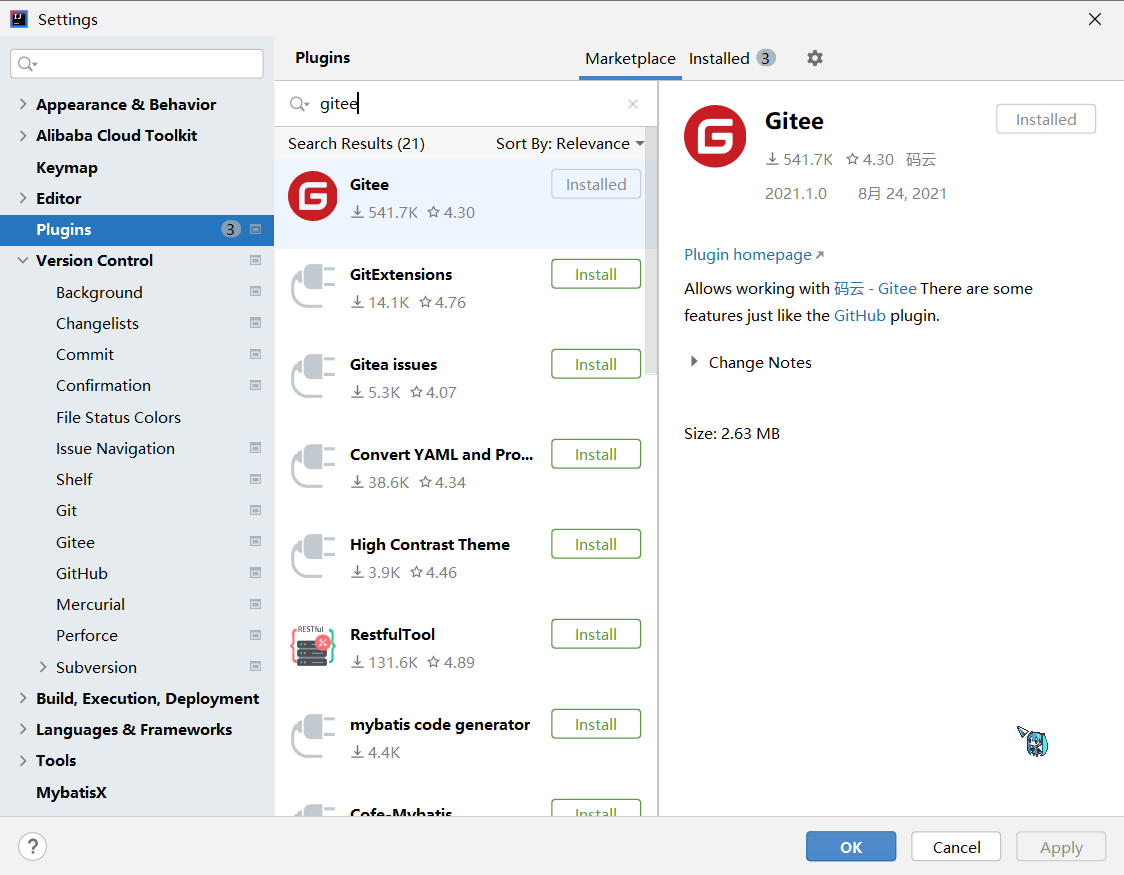This screenshot has width=1124, height=875.
Task: Click the project-level icon beside Shelf
Action: [x=255, y=479]
